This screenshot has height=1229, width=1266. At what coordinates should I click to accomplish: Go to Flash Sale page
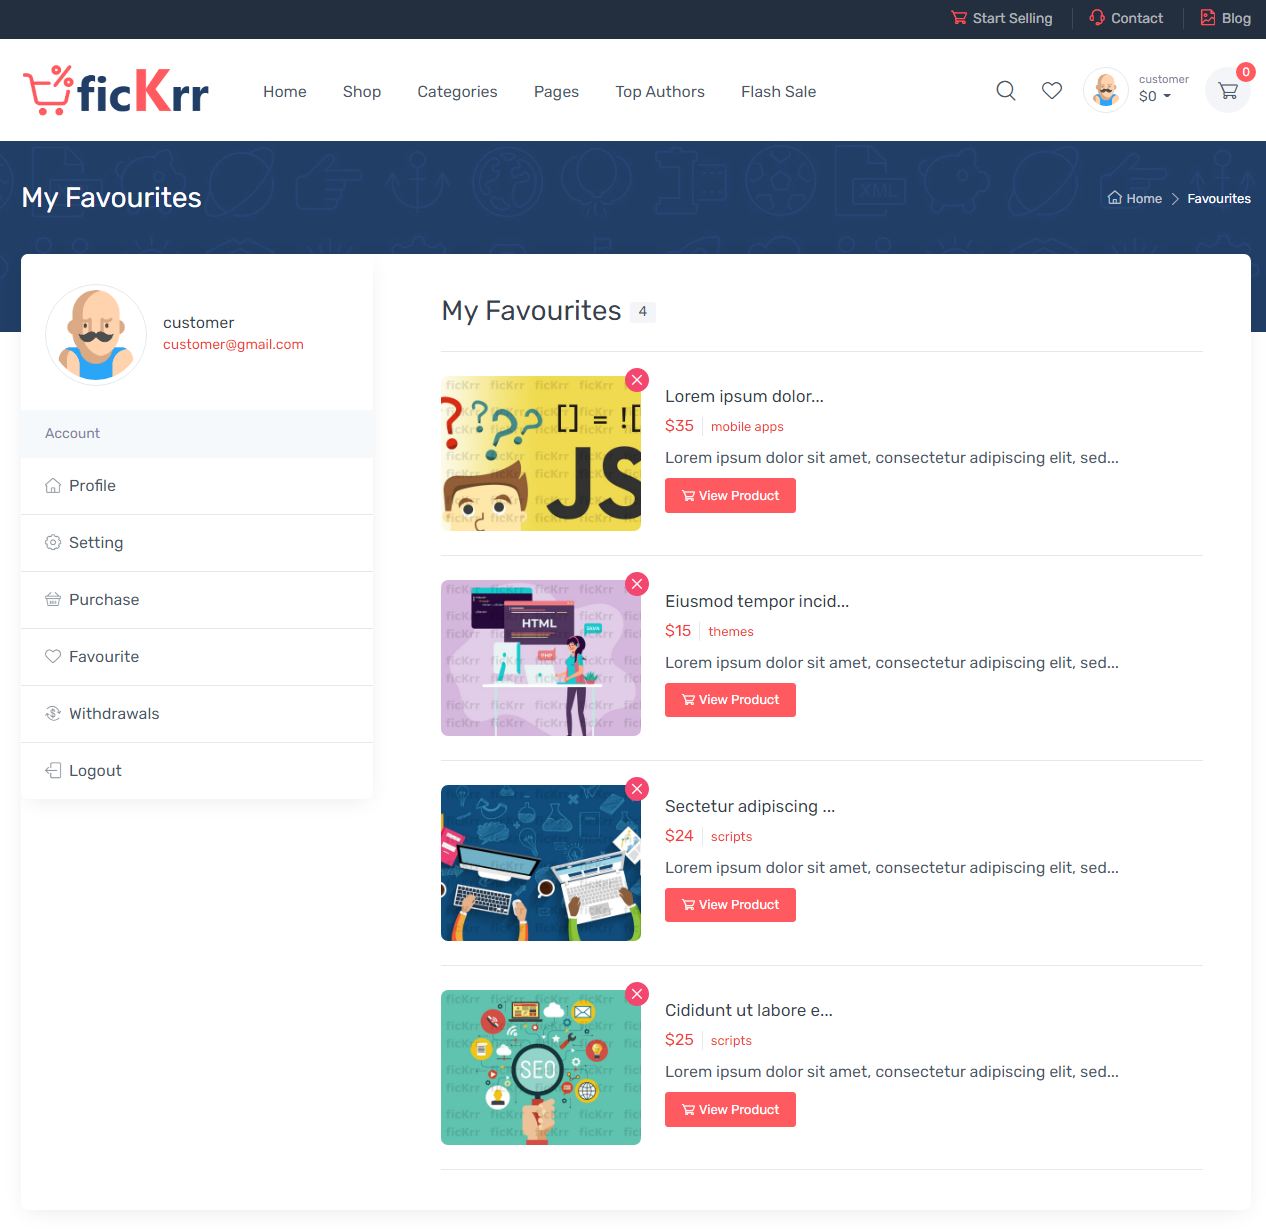pos(778,92)
